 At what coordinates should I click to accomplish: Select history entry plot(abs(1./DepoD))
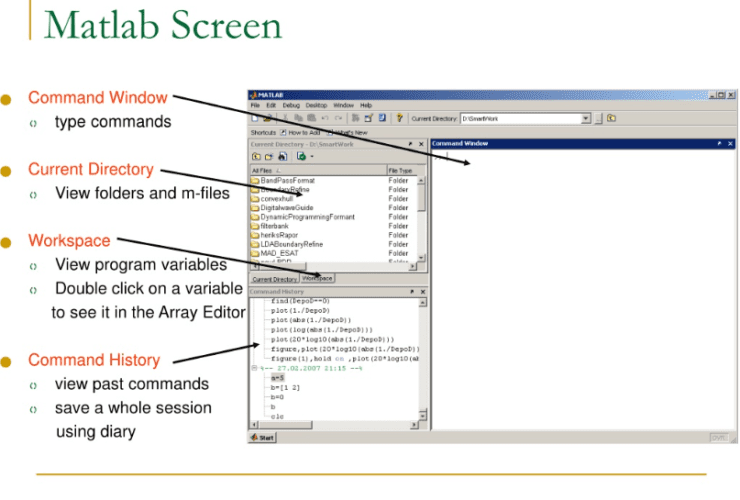[311, 320]
